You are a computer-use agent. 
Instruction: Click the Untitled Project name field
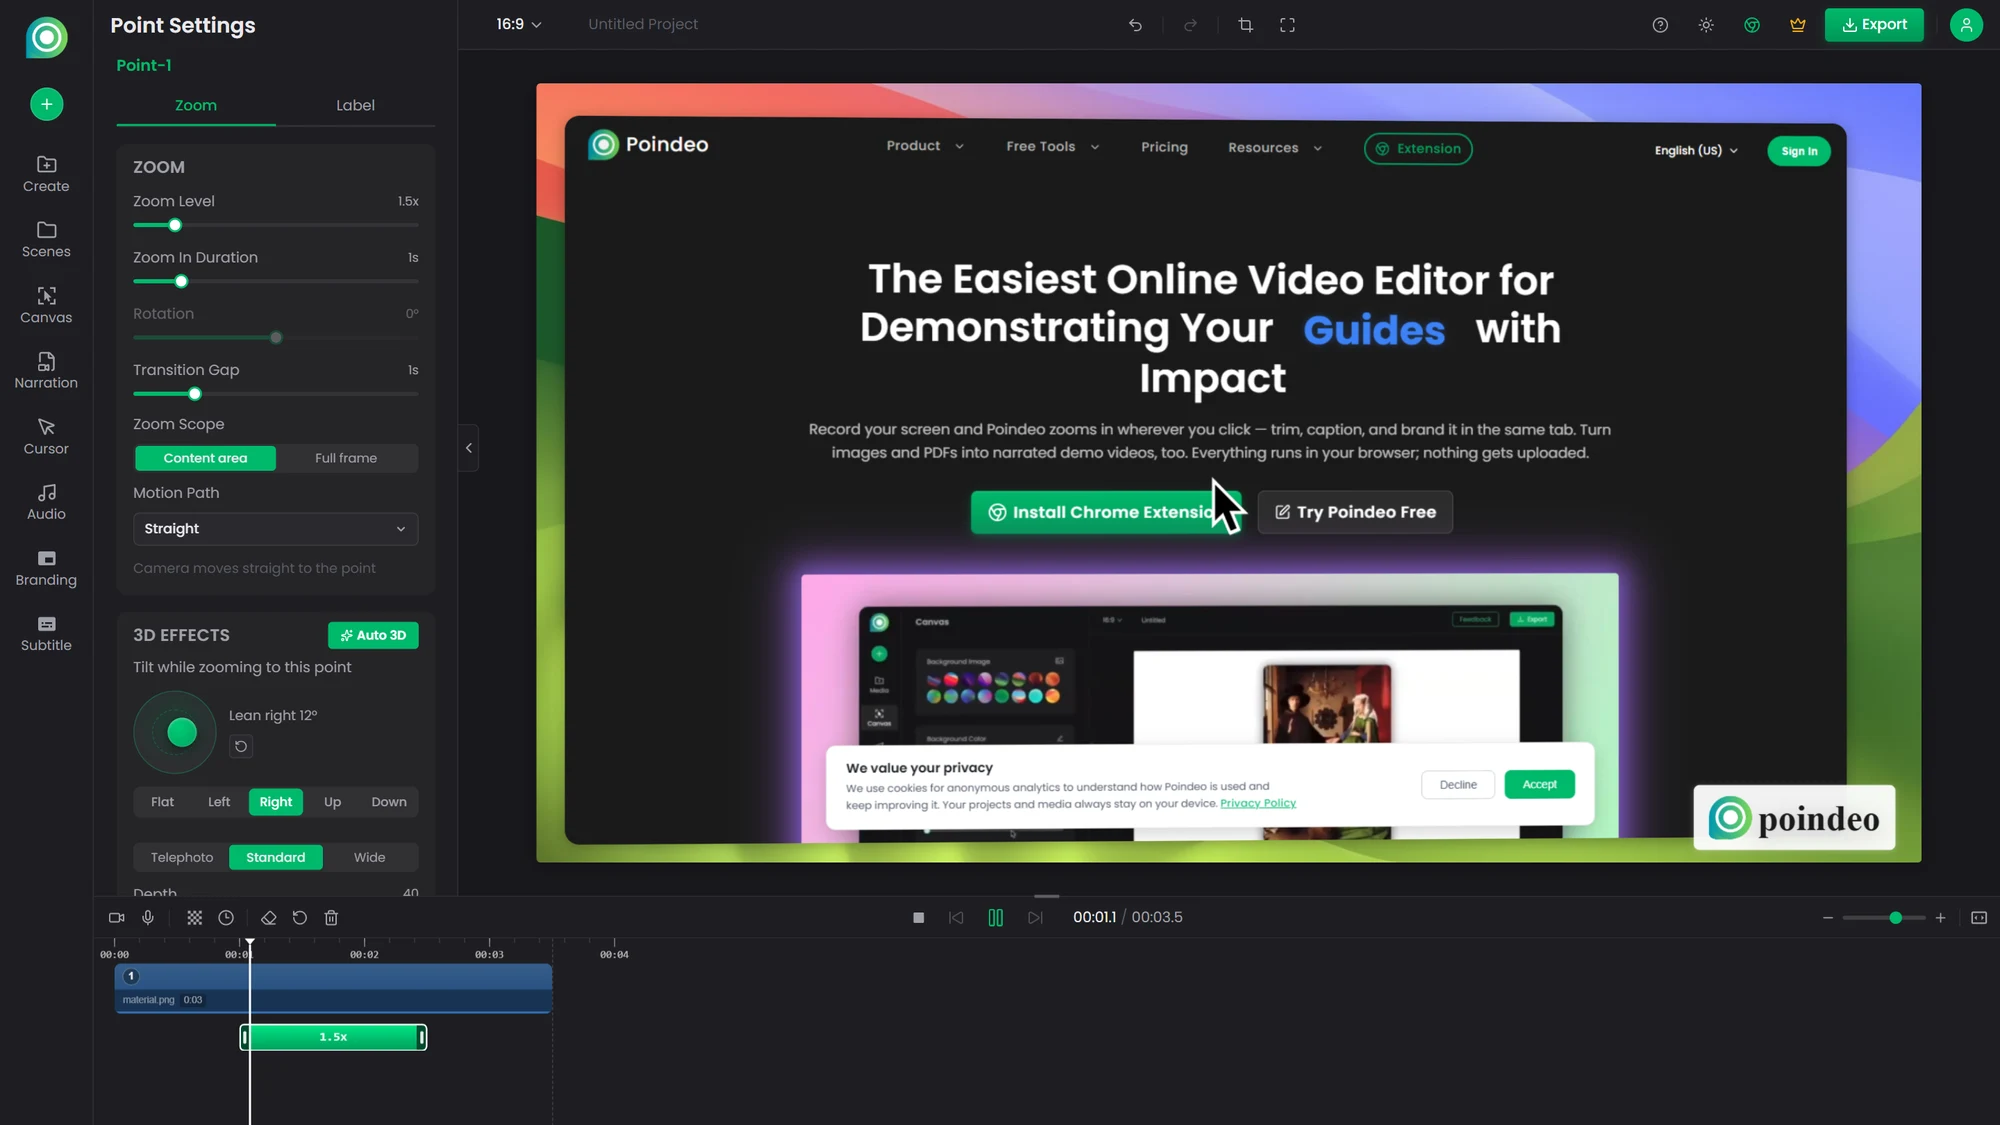click(643, 24)
